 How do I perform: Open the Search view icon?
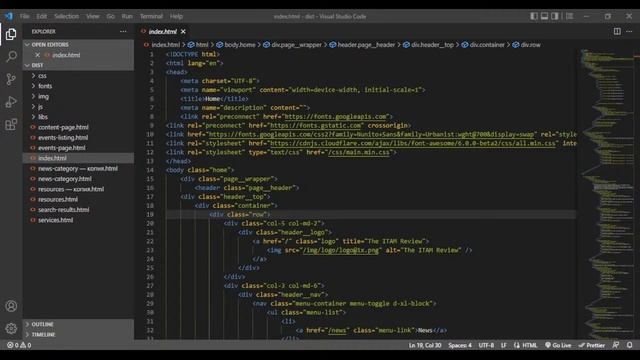pos(11,56)
